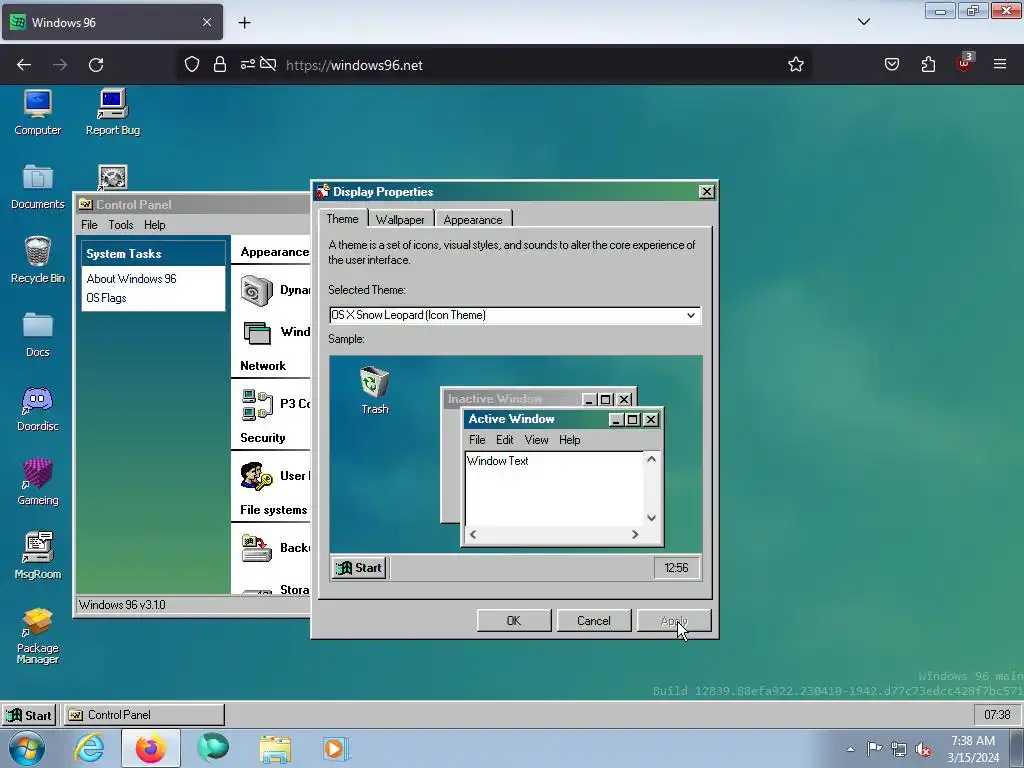This screenshot has width=1024, height=768.
Task: Click the muted volume tray icon
Action: pos(923,749)
